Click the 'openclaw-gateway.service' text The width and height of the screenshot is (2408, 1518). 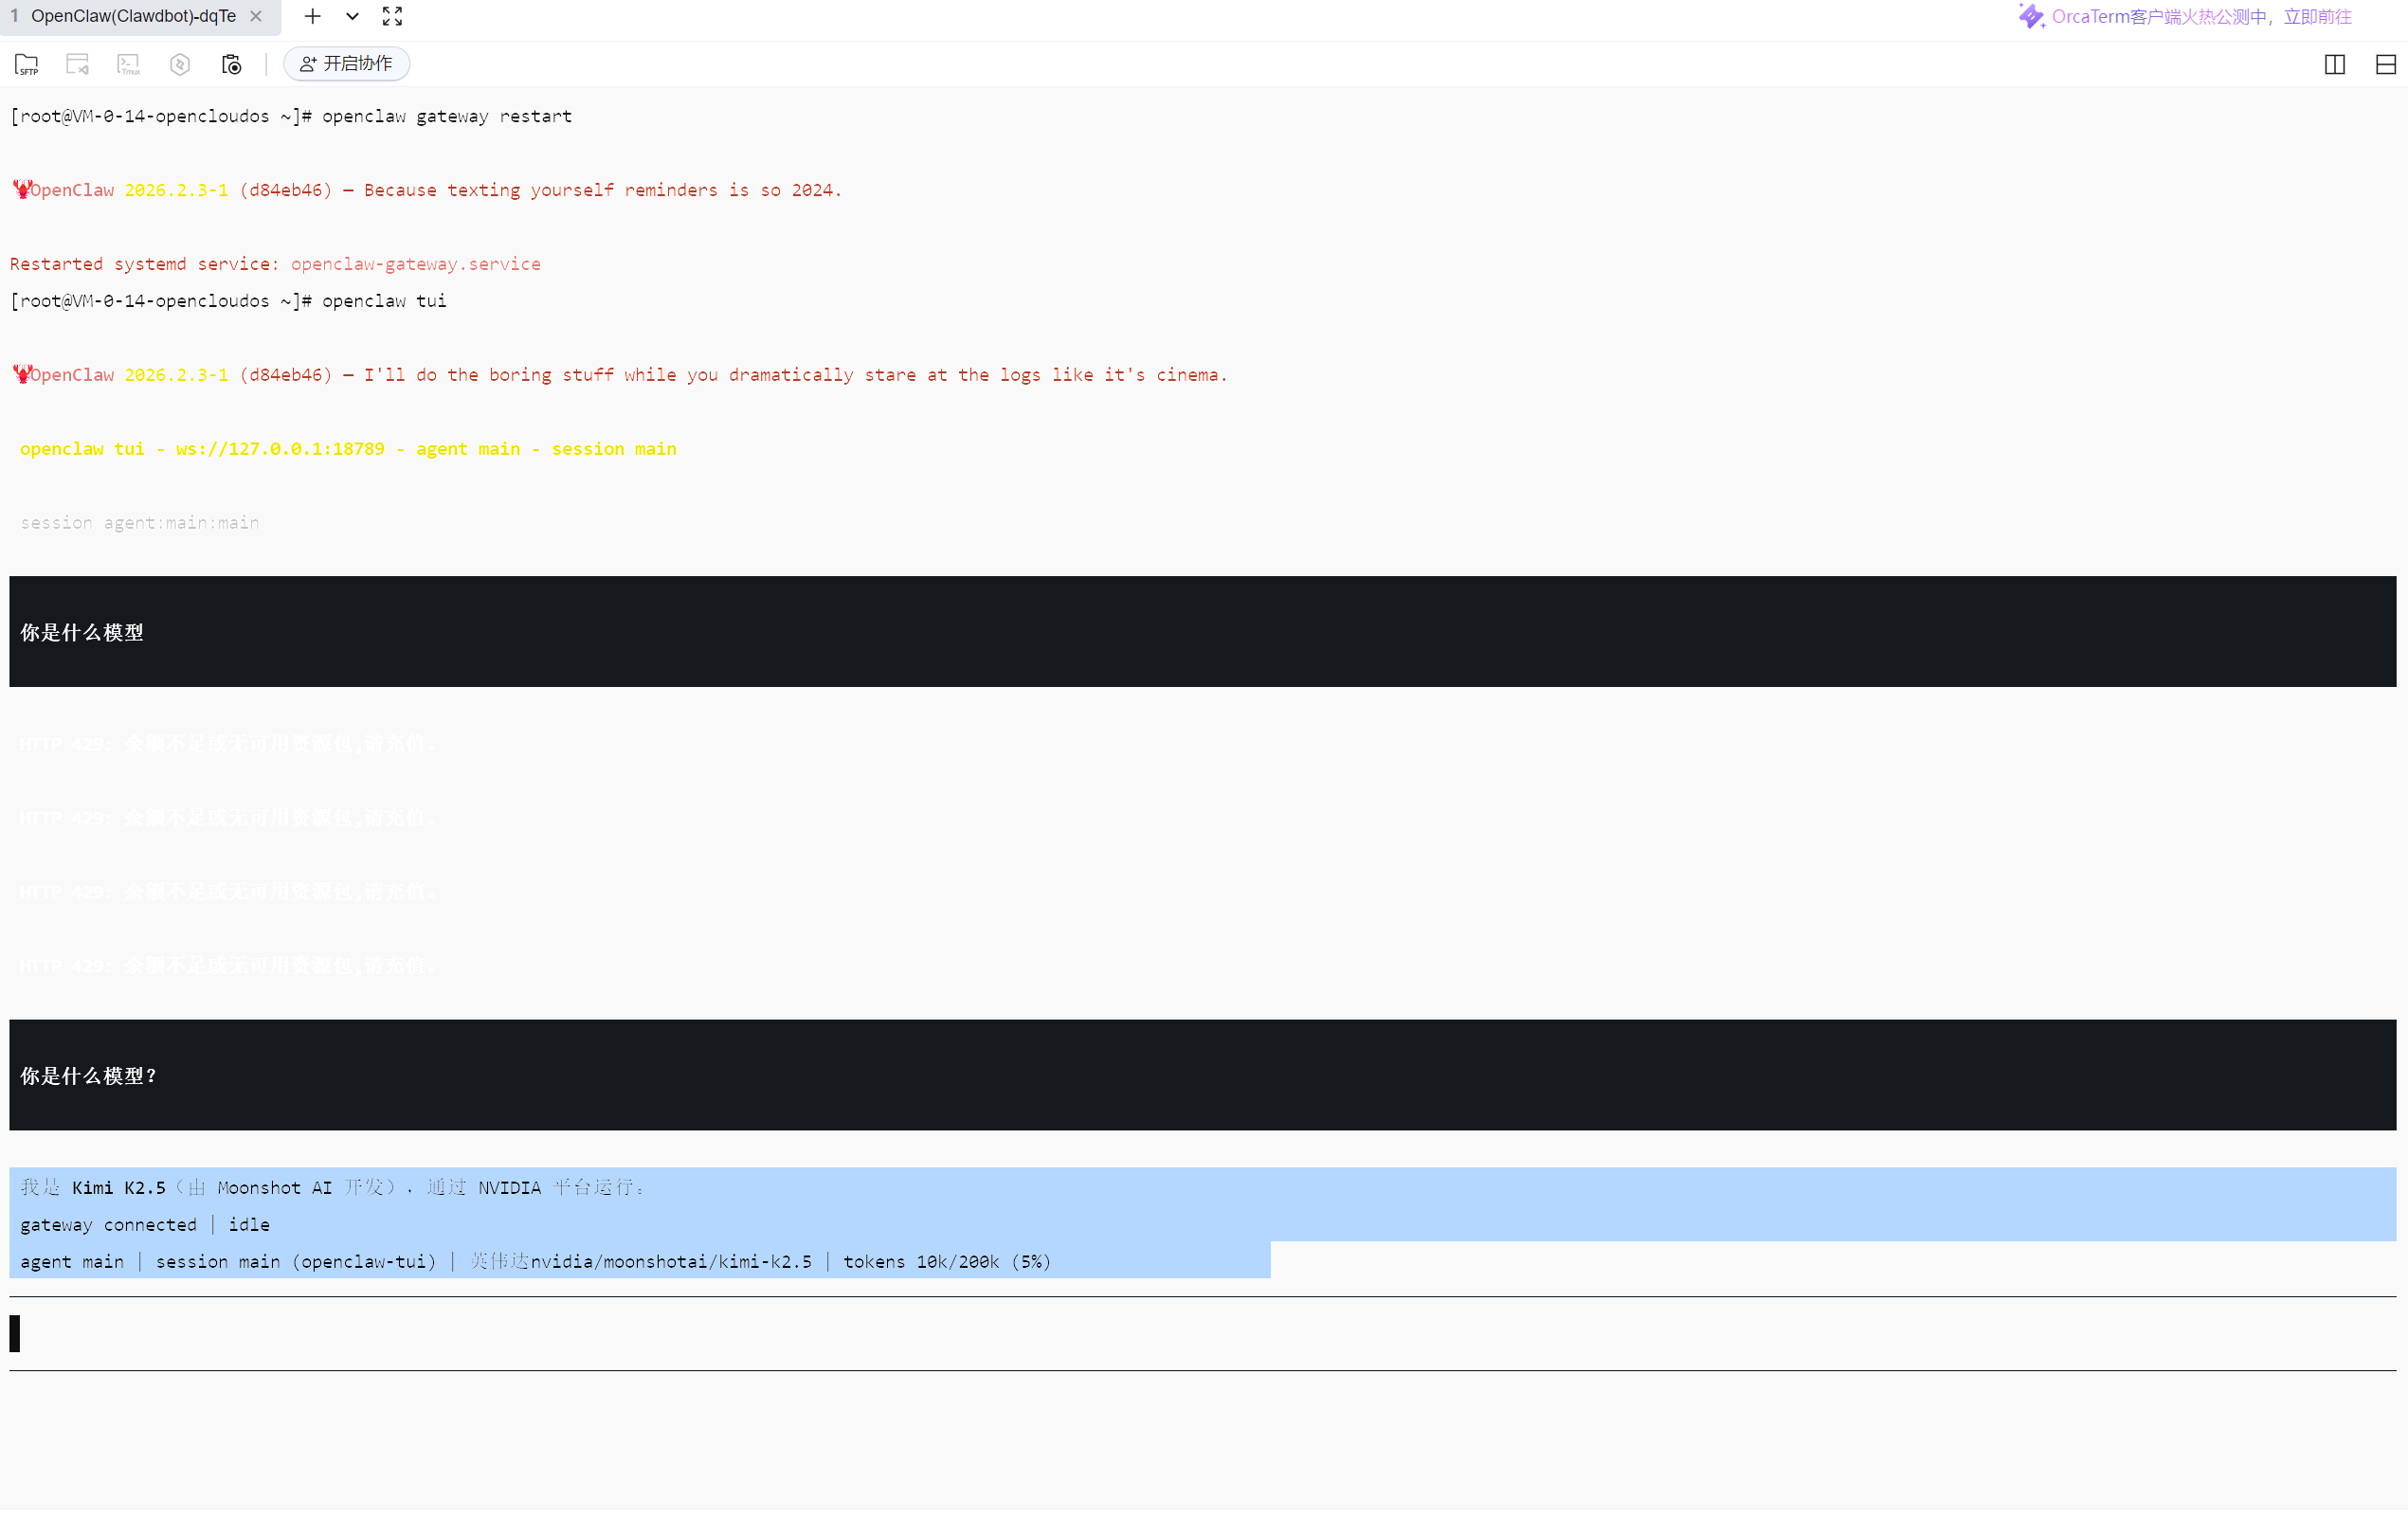[416, 264]
